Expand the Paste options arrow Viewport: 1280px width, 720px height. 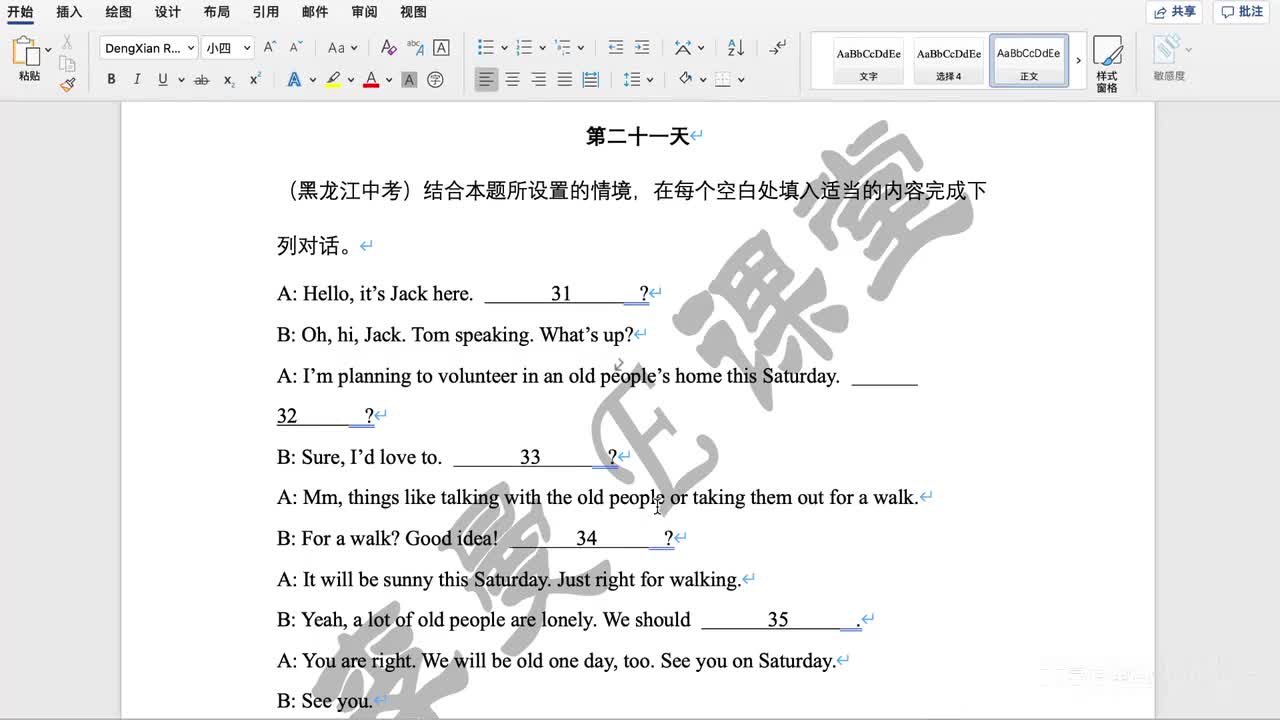48,49
